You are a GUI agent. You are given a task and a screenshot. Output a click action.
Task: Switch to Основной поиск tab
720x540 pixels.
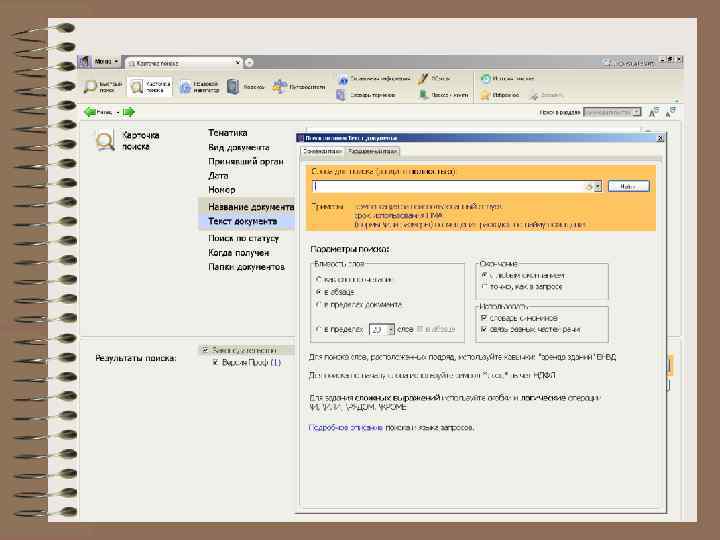(322, 152)
